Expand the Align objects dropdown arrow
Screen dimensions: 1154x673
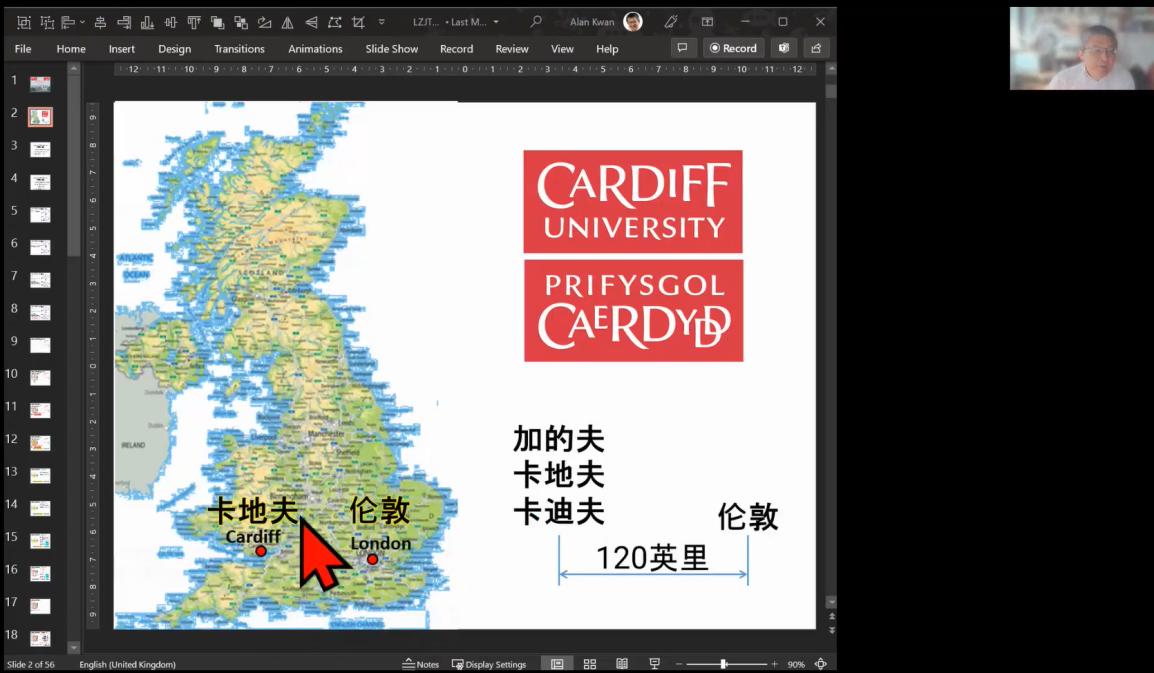(82, 22)
